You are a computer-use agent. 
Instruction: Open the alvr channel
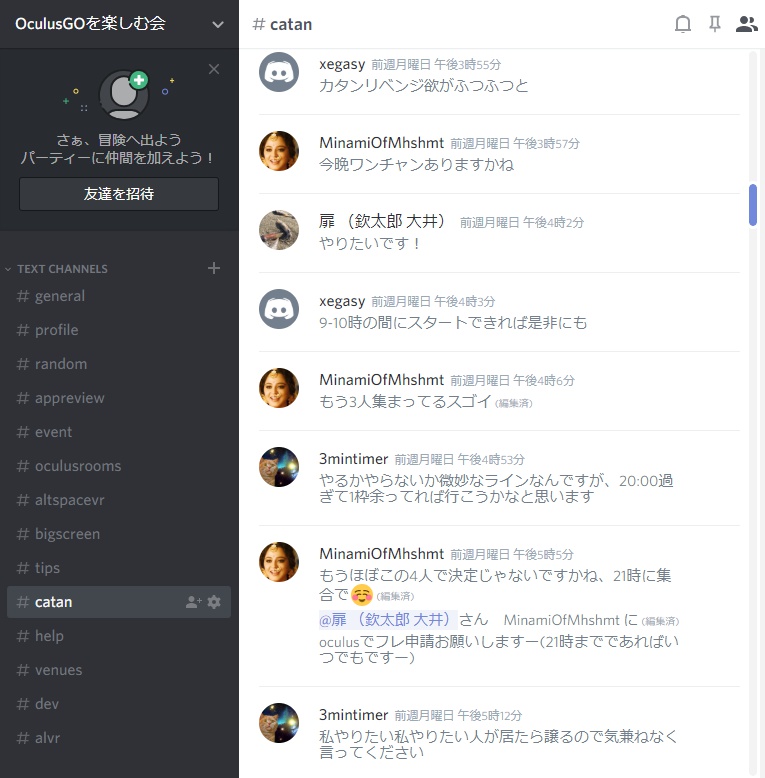[x=119, y=738]
